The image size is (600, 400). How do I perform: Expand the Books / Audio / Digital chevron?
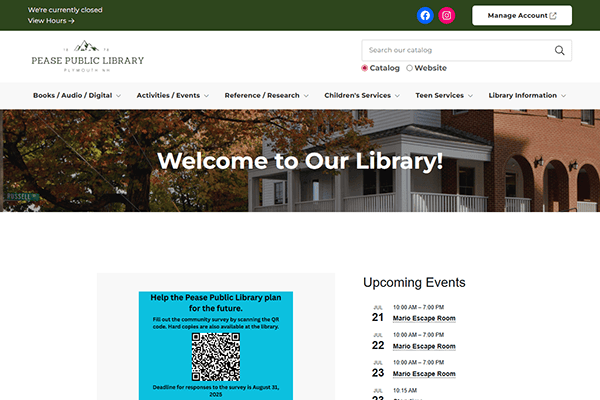[119, 96]
